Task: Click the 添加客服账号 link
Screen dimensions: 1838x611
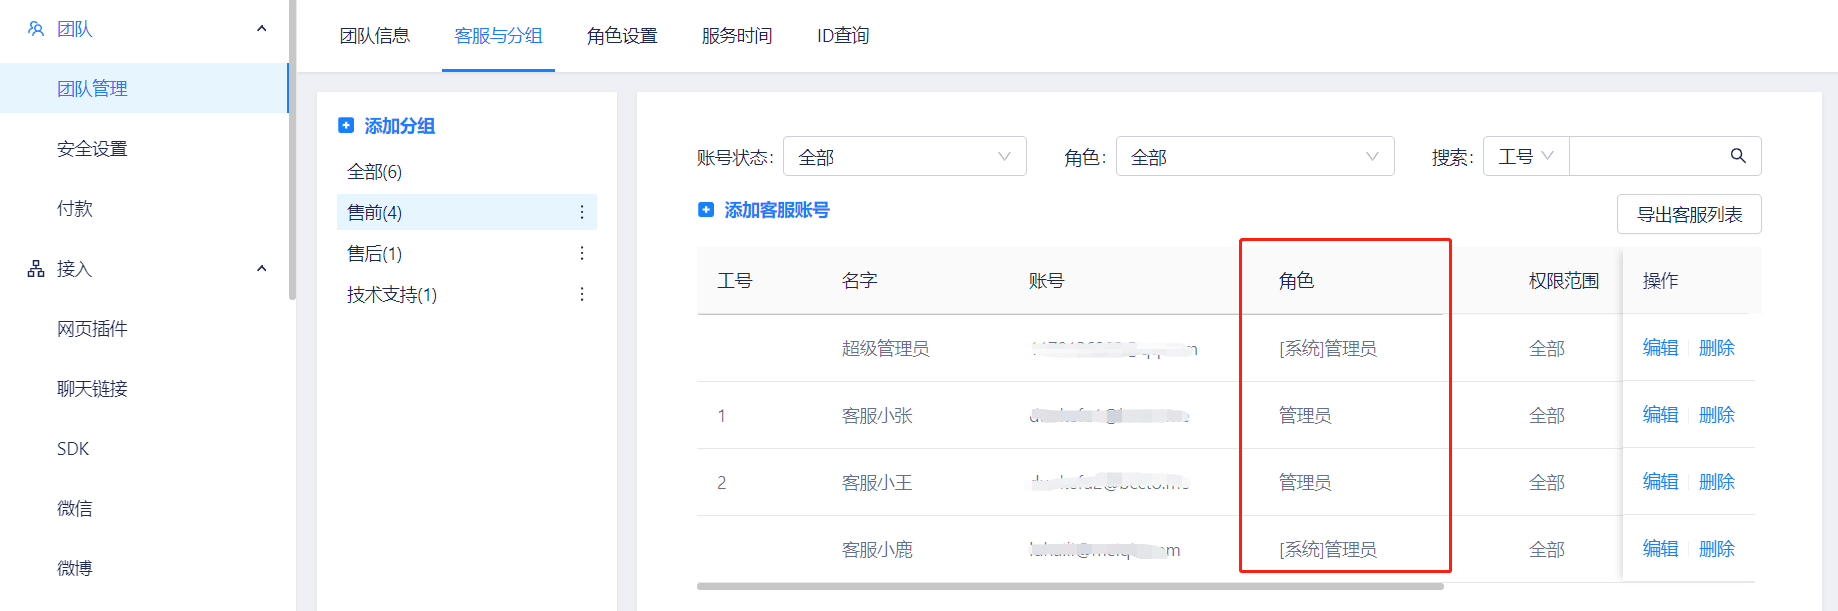Action: coord(777,210)
